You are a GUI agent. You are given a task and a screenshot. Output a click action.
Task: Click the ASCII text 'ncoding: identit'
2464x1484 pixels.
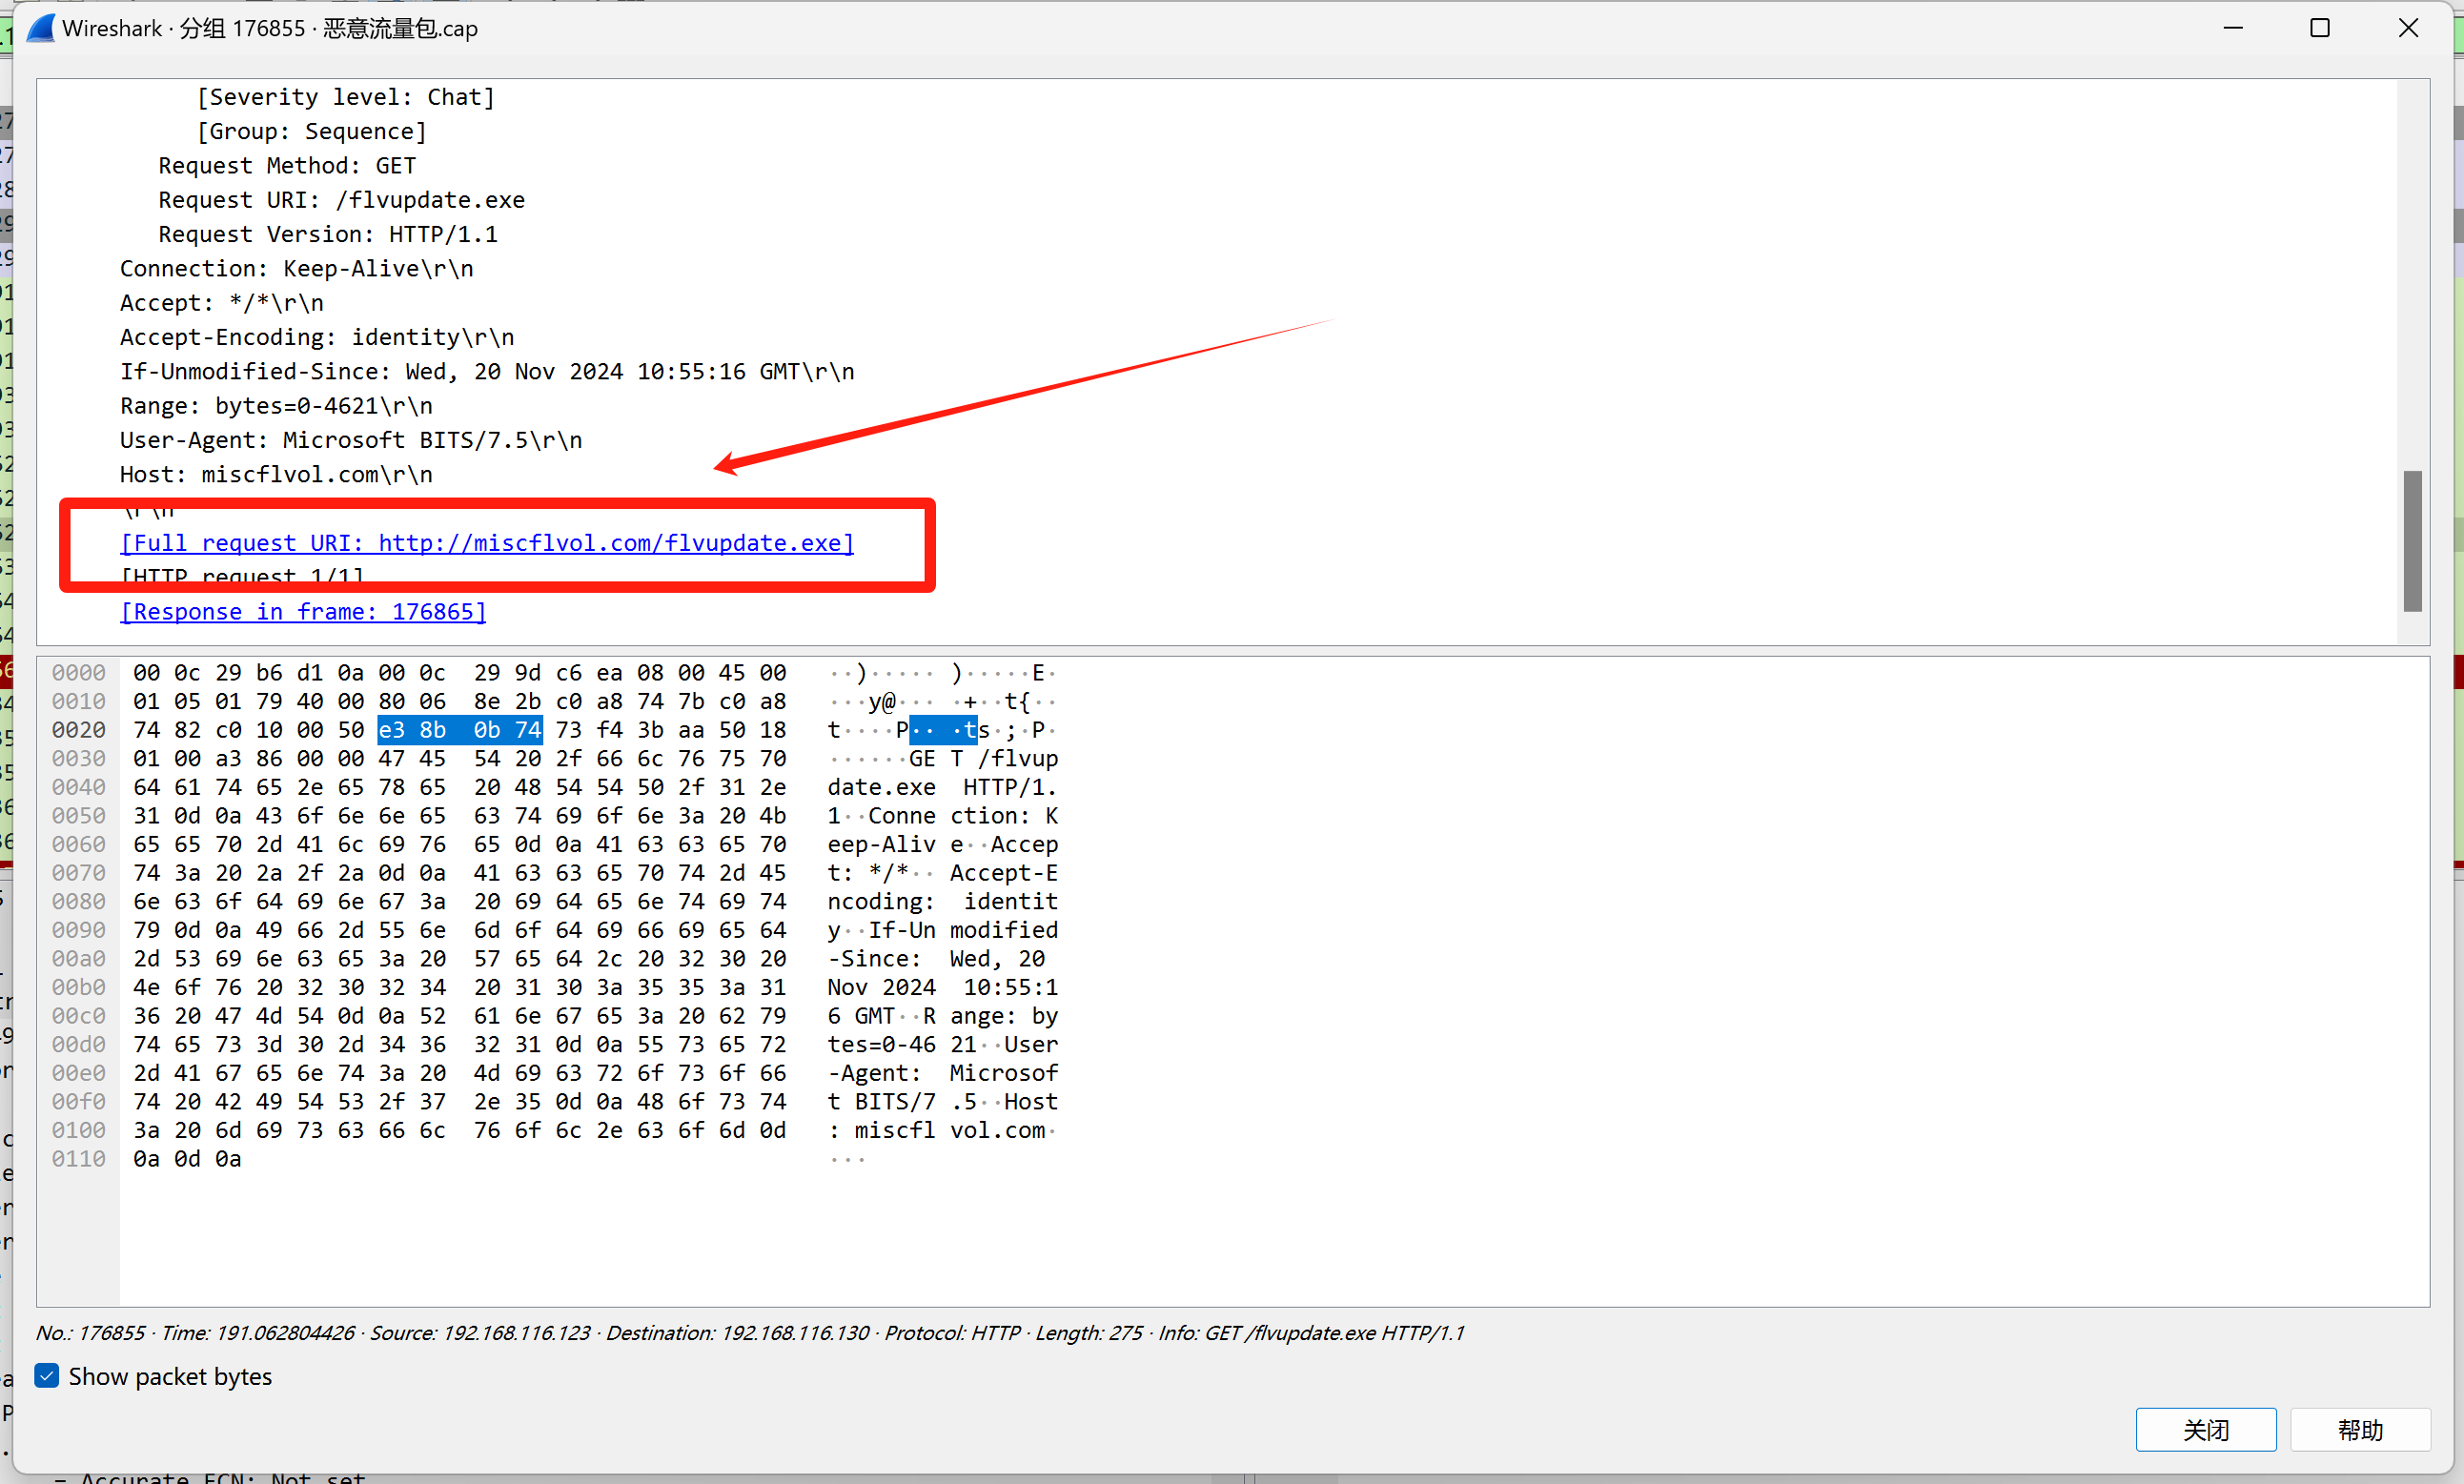[942, 901]
